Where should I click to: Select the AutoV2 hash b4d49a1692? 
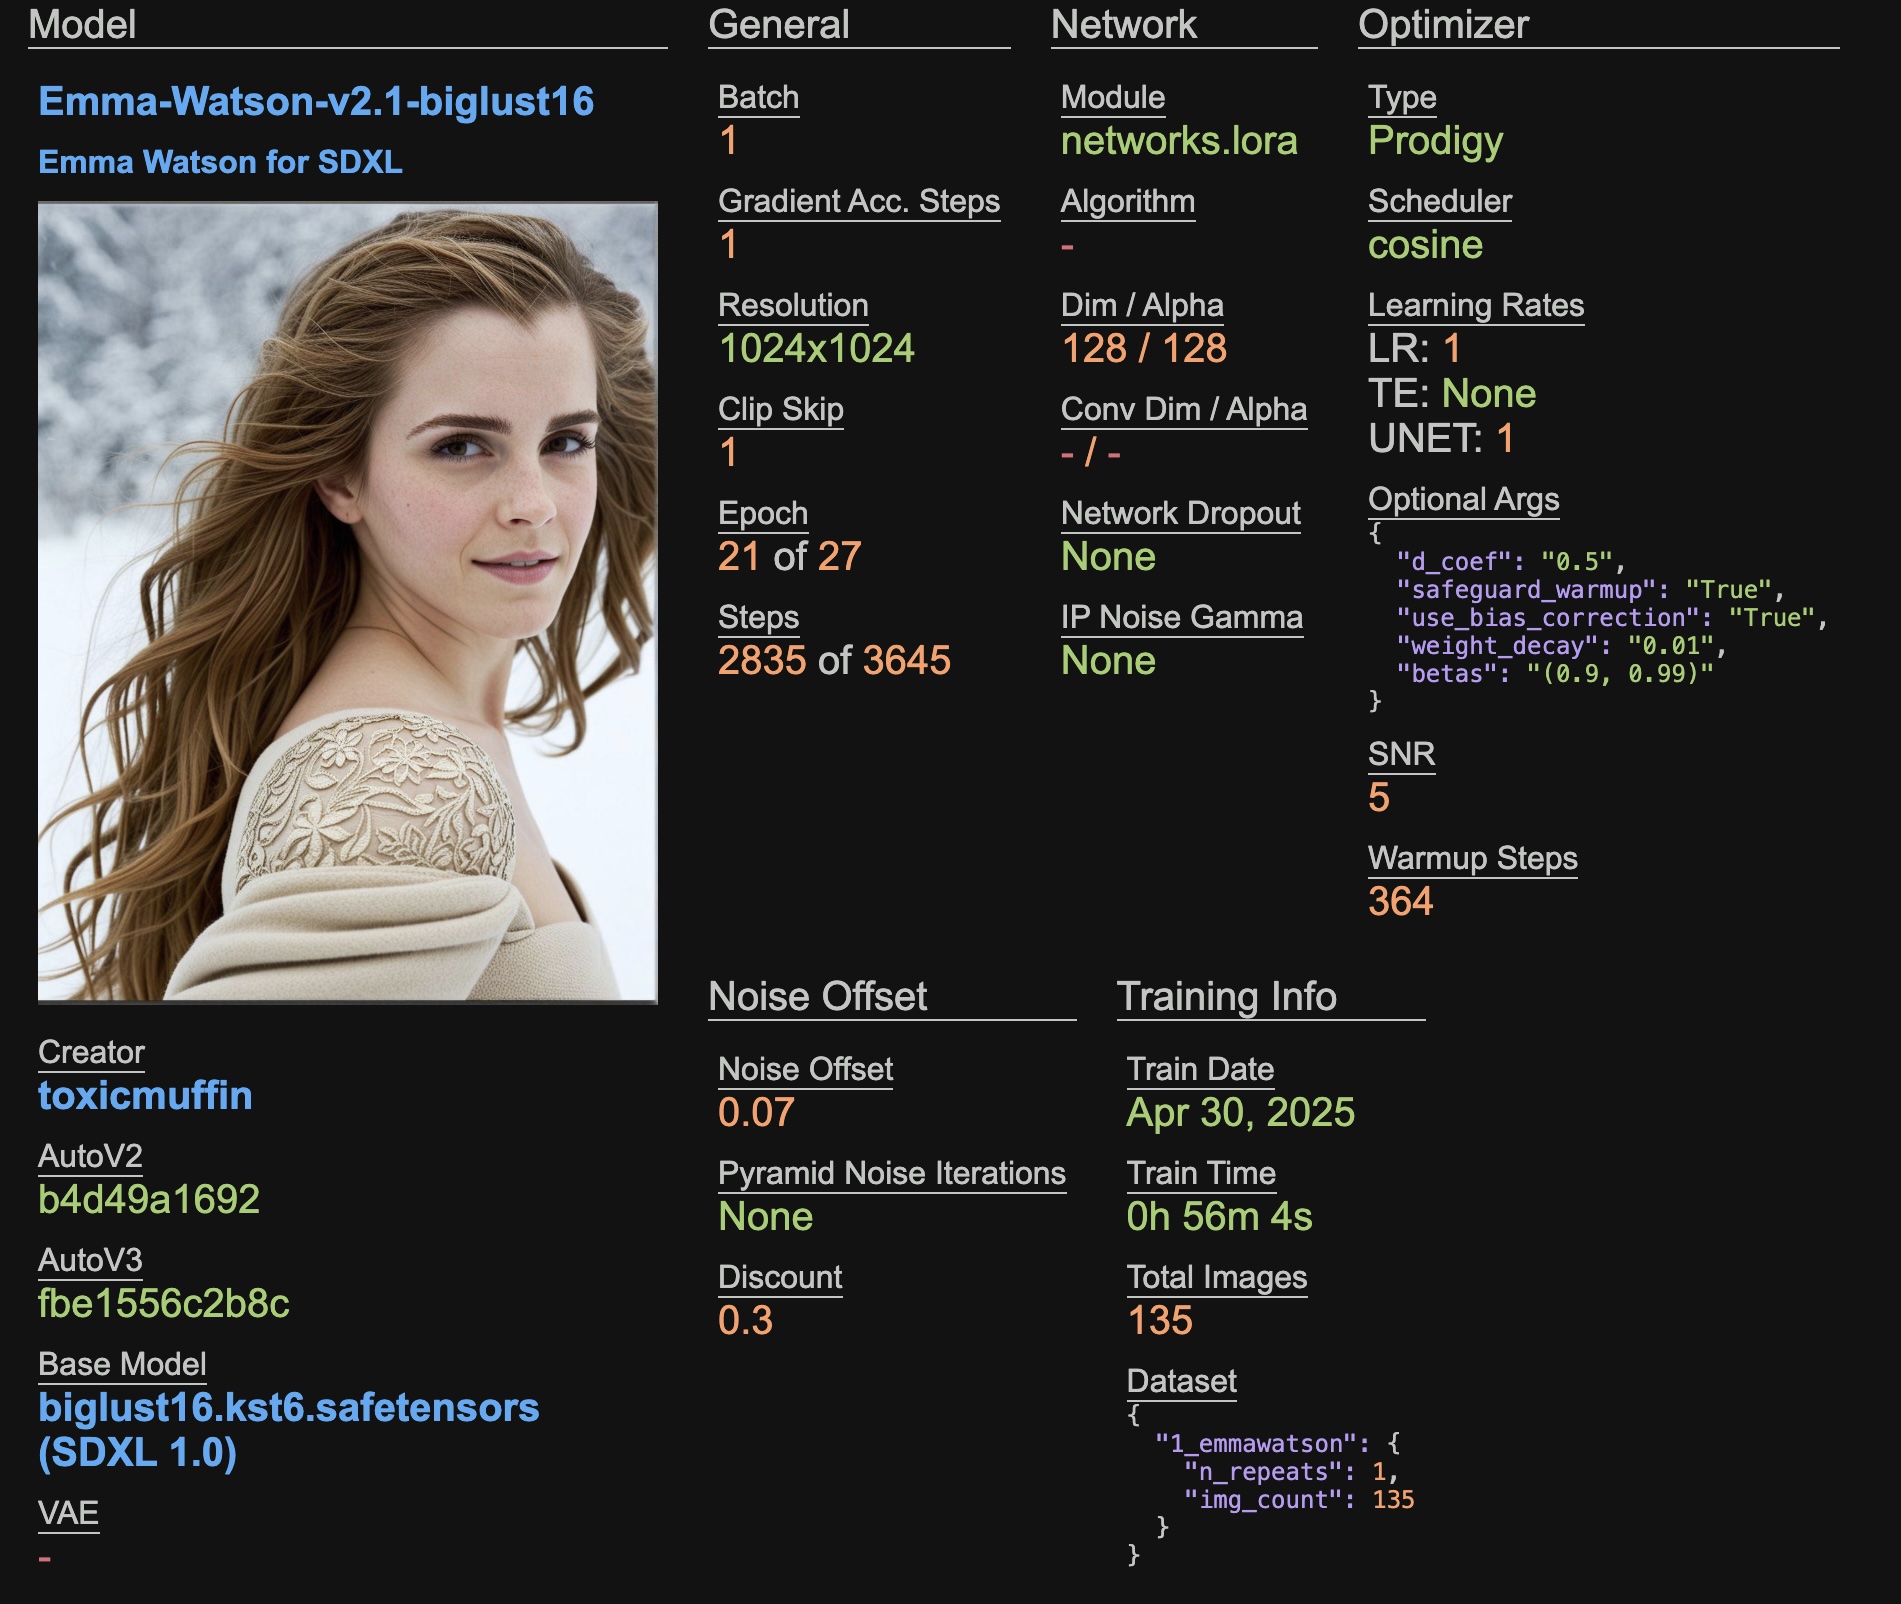coord(149,1199)
